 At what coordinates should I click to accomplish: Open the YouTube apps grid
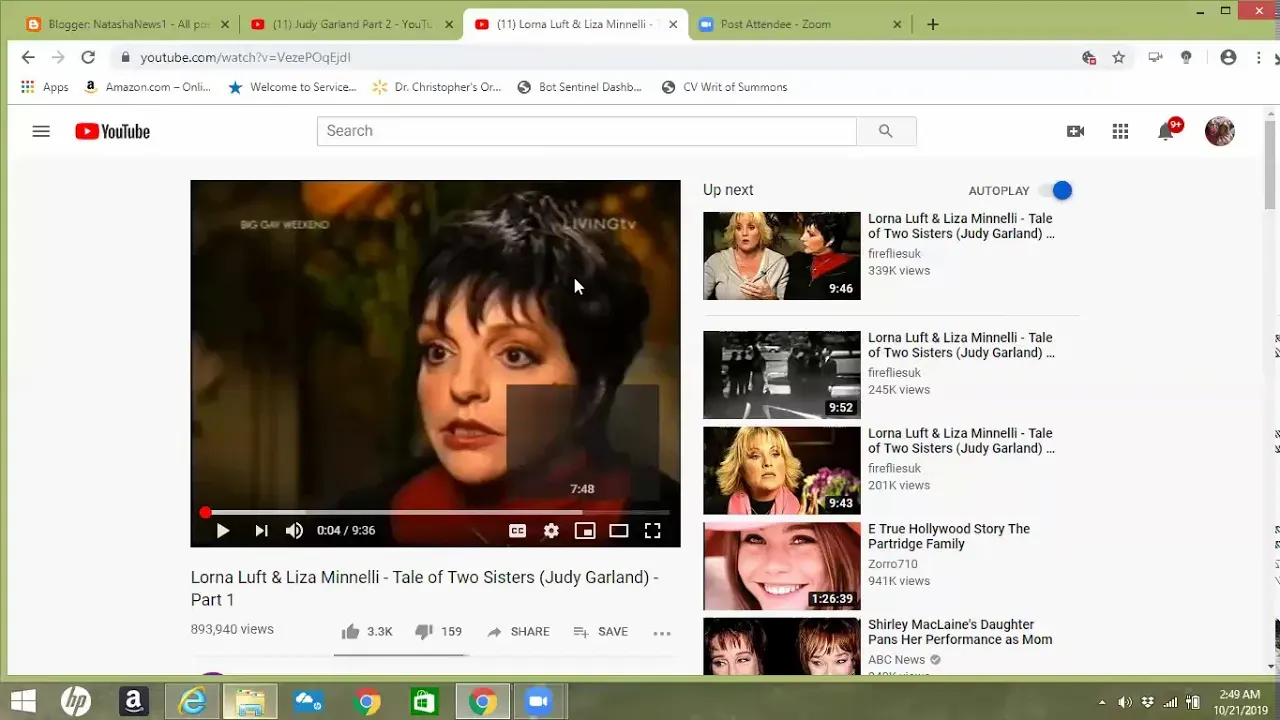[x=1120, y=131]
